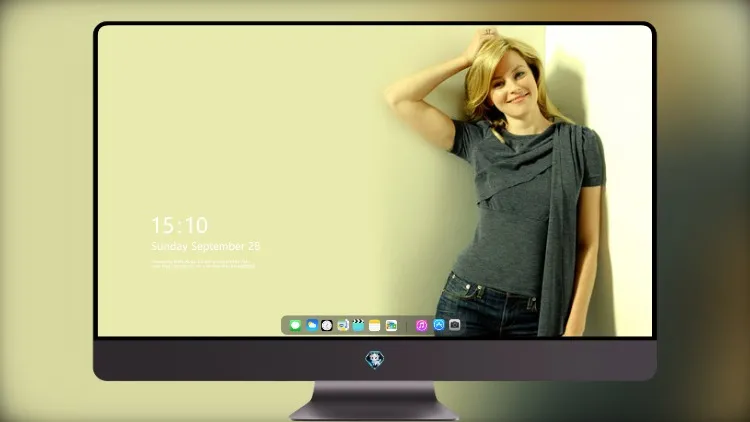
Task: Open the yellow Notes app icon
Action: [x=375, y=325]
